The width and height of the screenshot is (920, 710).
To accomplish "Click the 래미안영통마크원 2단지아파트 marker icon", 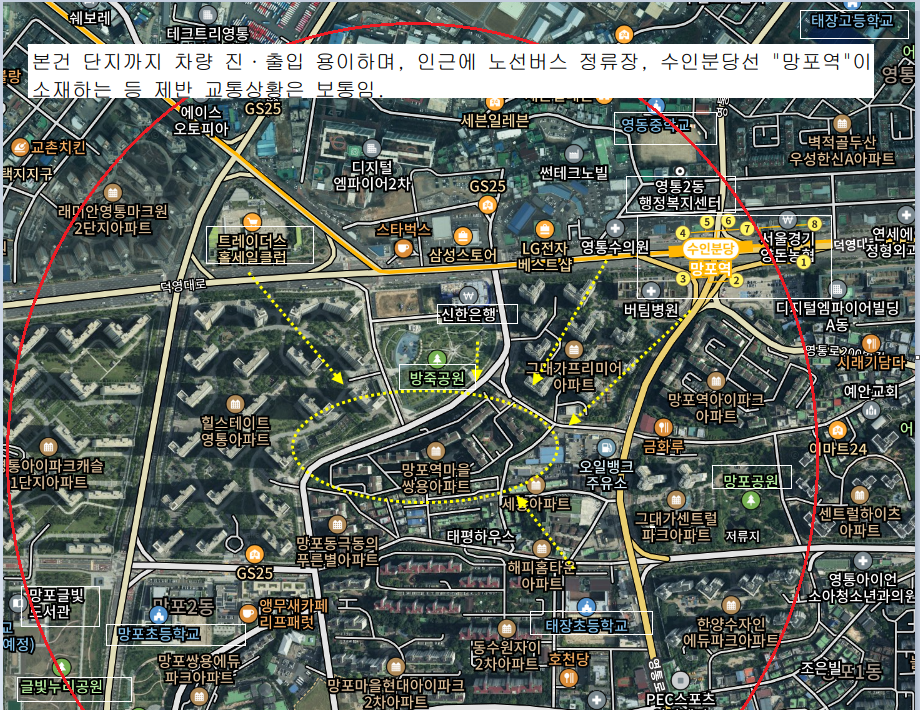I will tap(113, 192).
